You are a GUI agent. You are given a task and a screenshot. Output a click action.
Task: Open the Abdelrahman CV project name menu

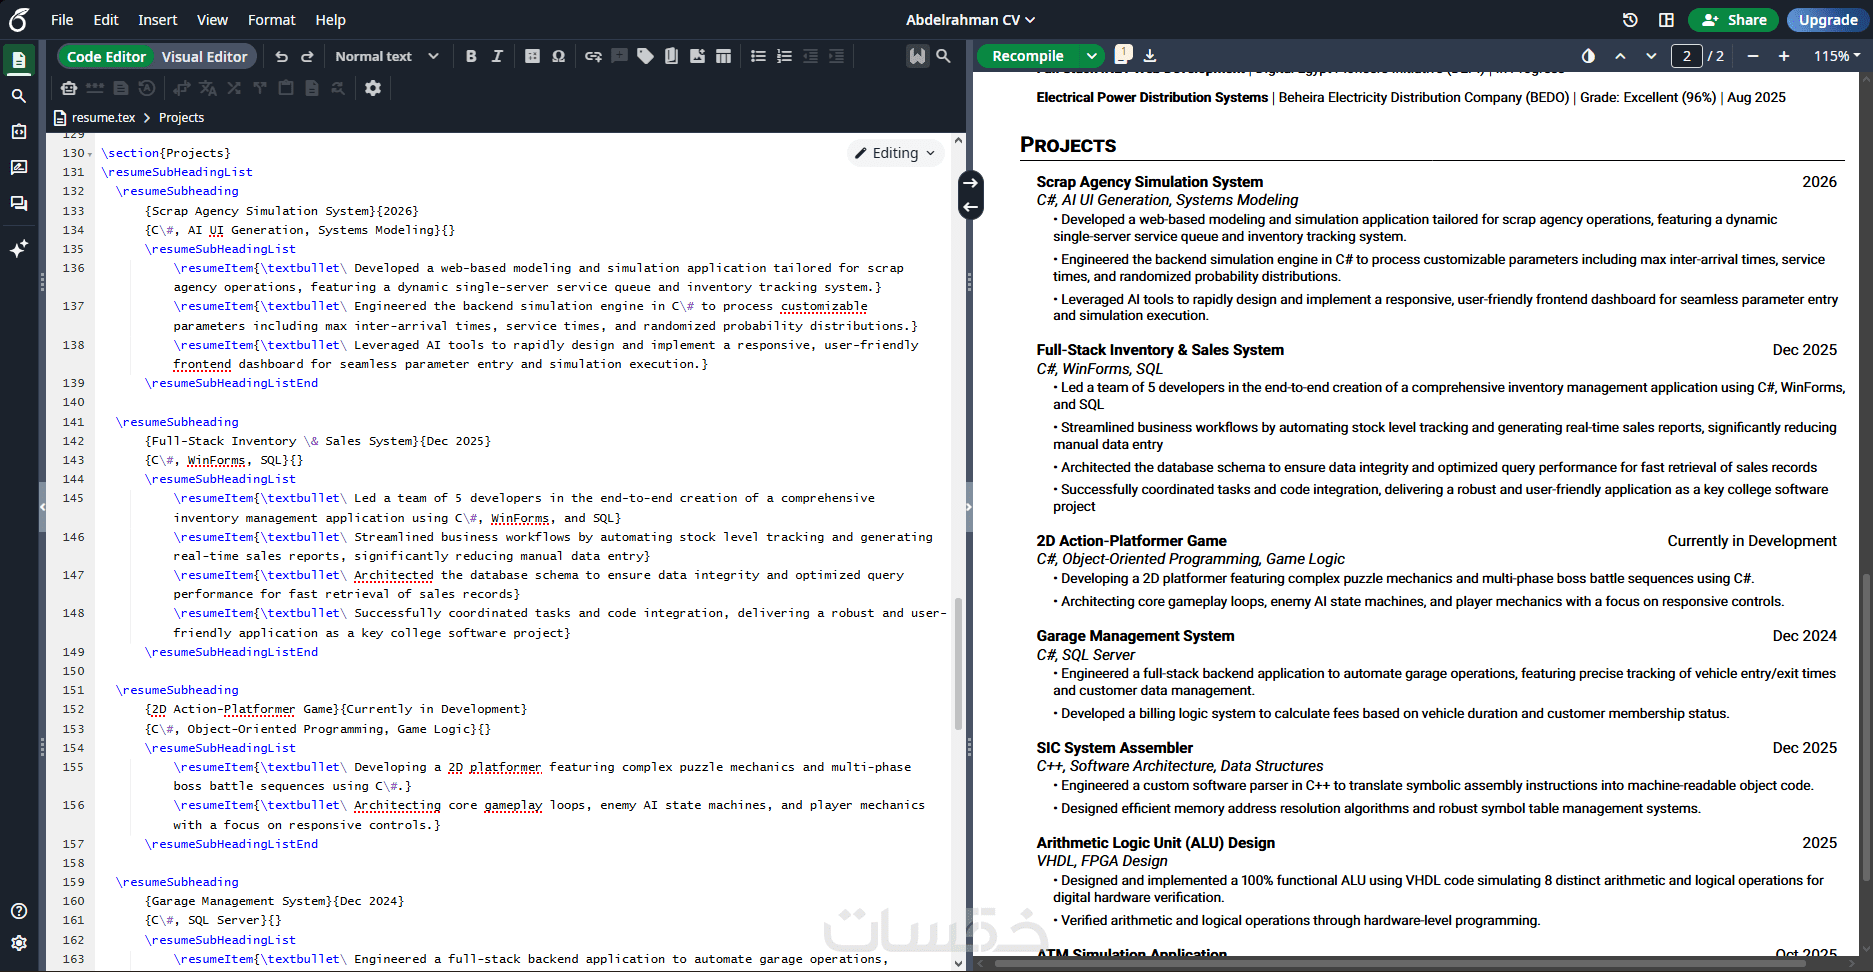[x=970, y=20]
